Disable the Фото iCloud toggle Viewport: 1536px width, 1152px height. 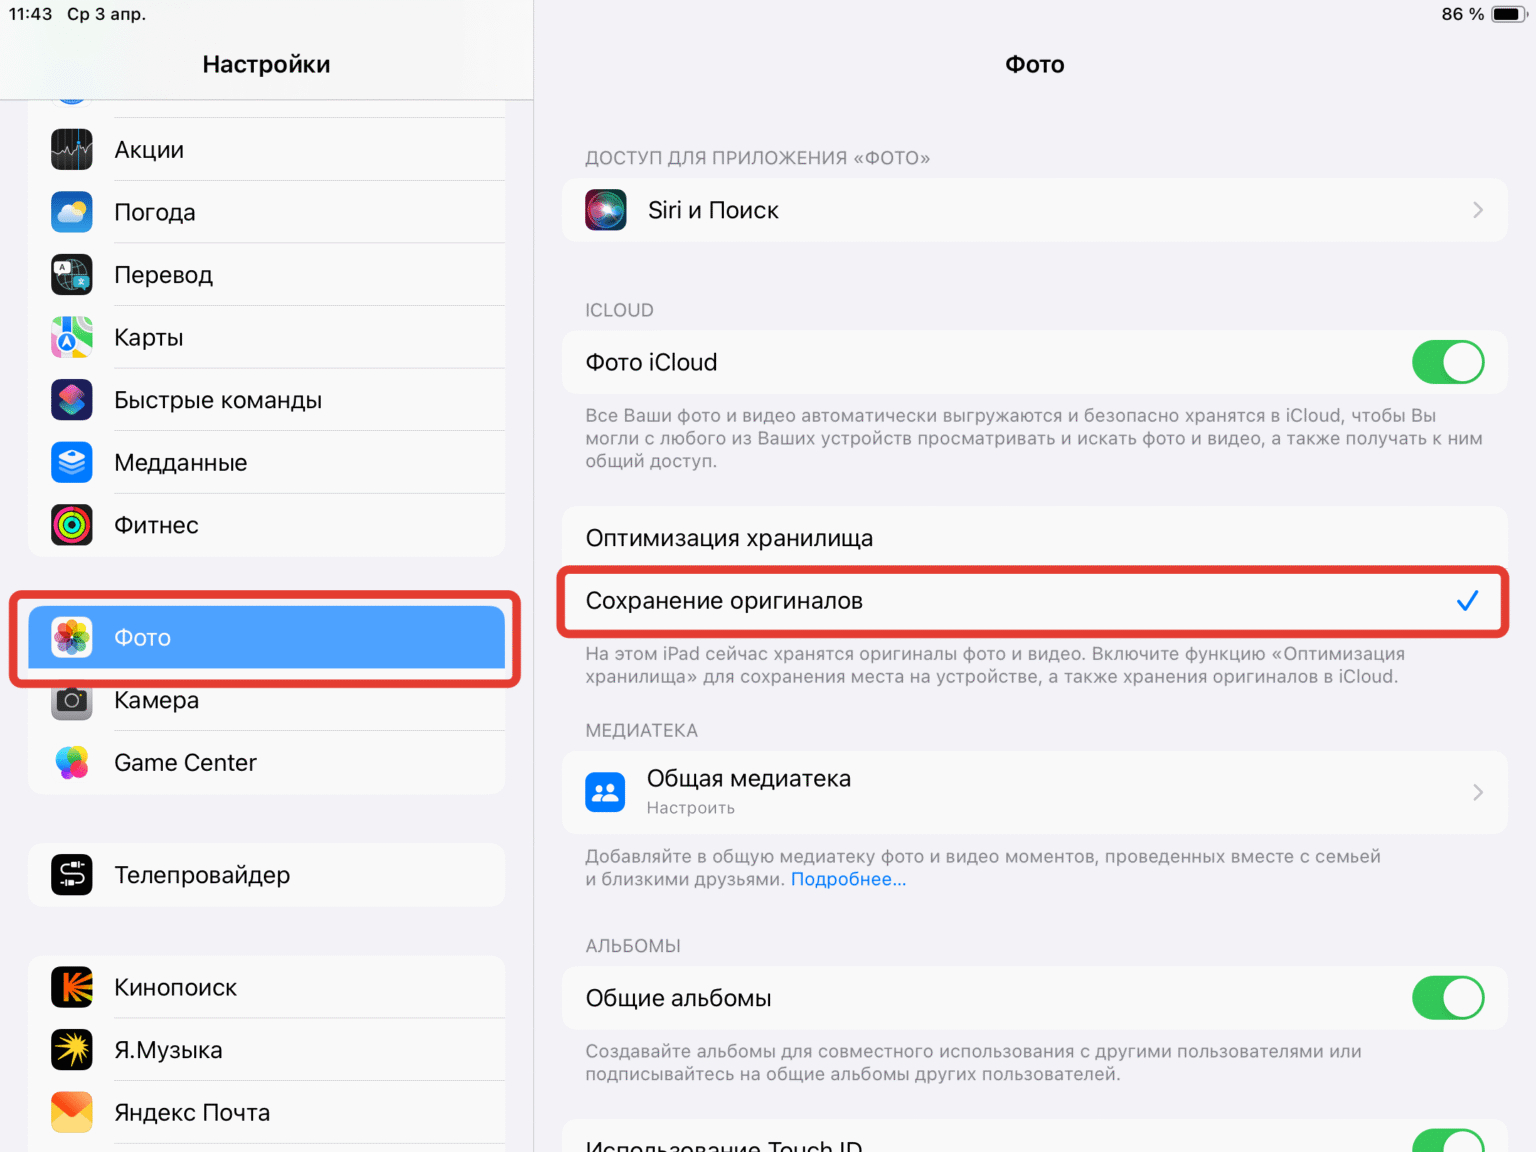(x=1448, y=362)
